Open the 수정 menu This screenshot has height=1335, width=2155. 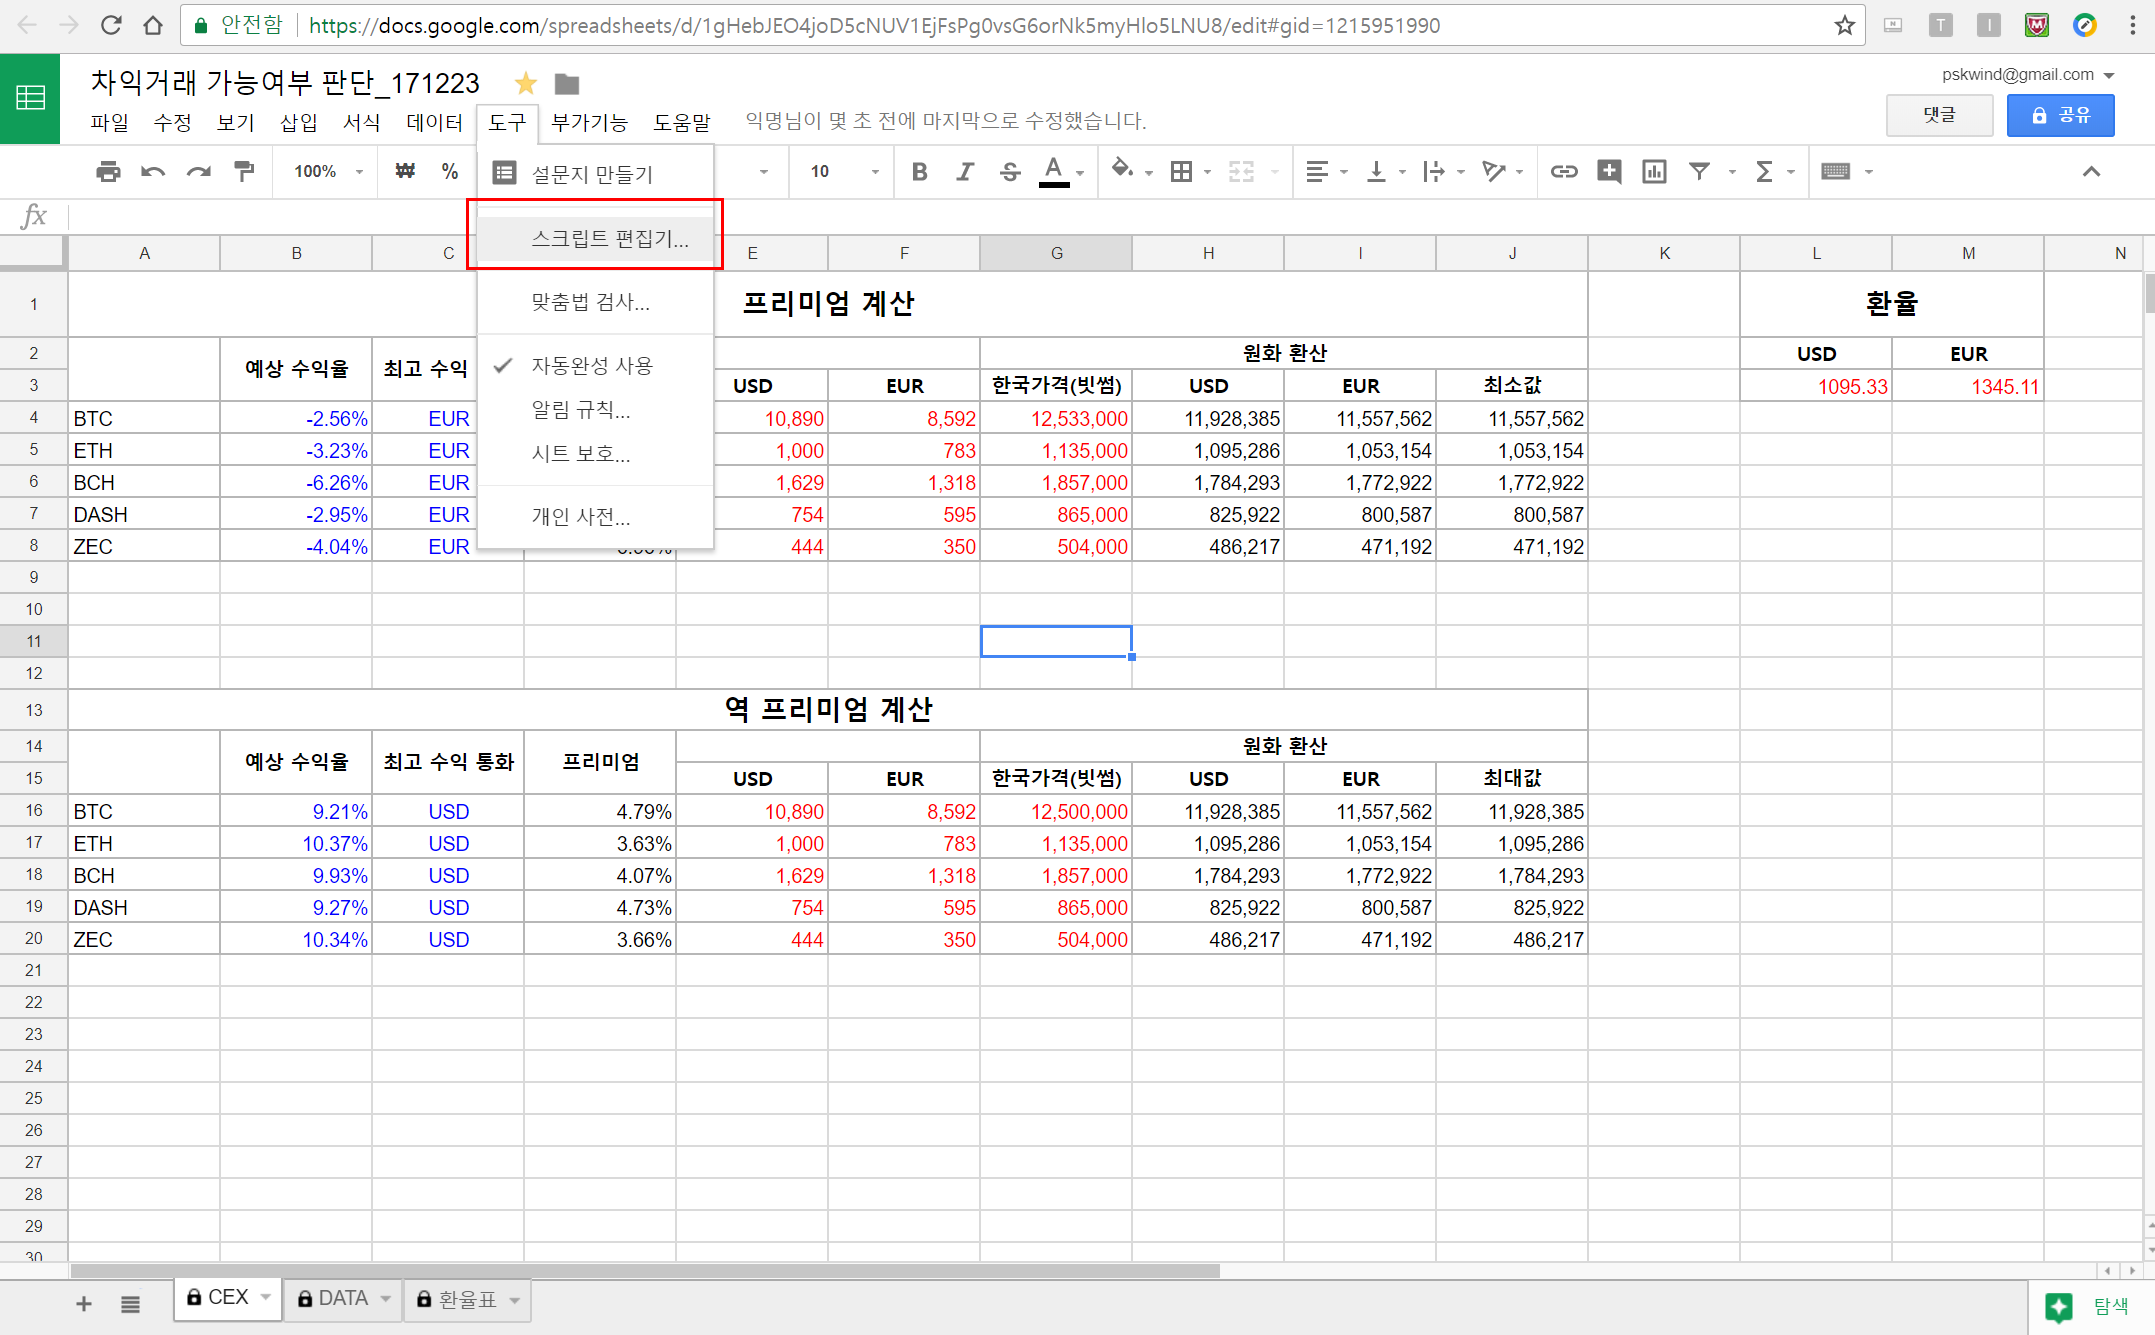pos(172,122)
